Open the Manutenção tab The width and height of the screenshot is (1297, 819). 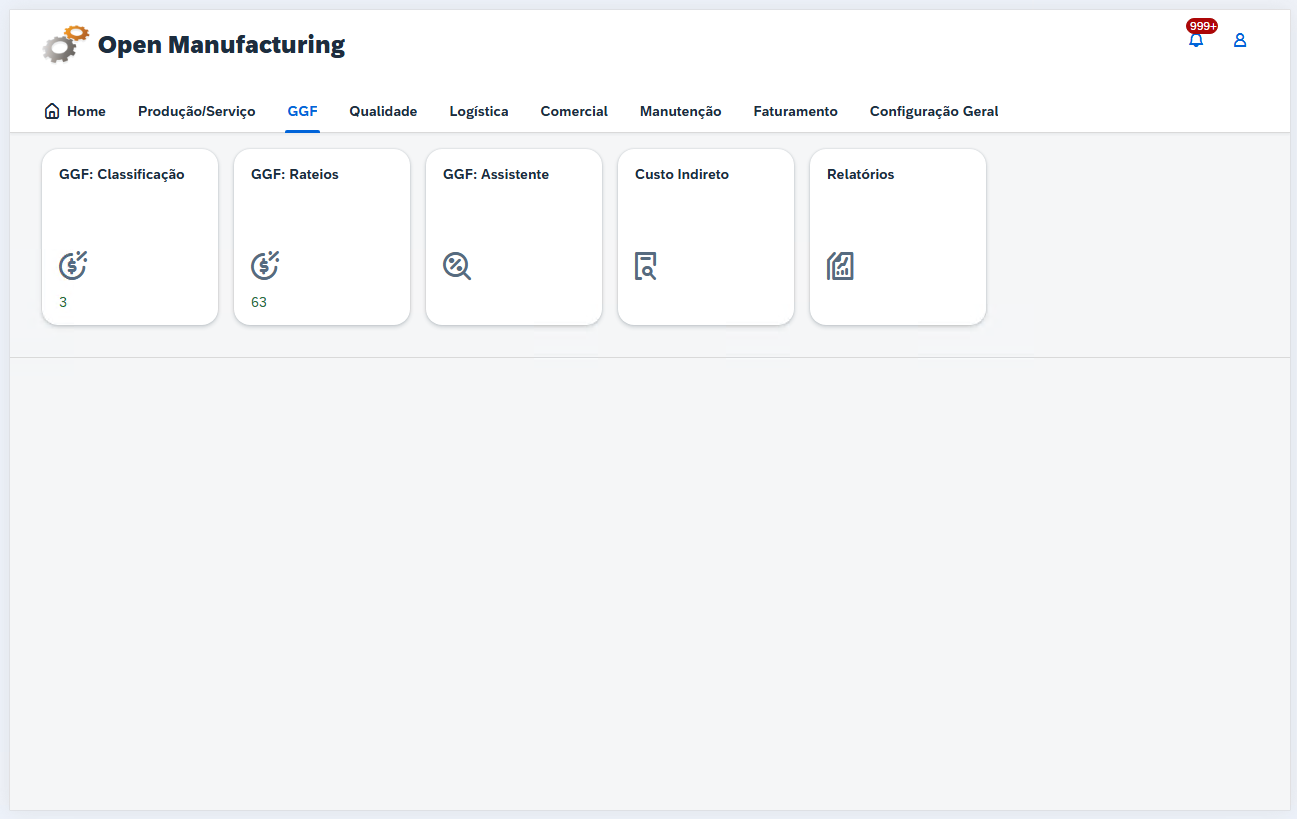[x=680, y=111]
